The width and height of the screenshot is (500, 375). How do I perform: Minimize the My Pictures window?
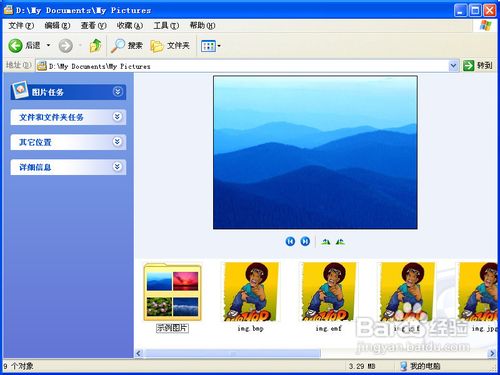click(x=460, y=10)
